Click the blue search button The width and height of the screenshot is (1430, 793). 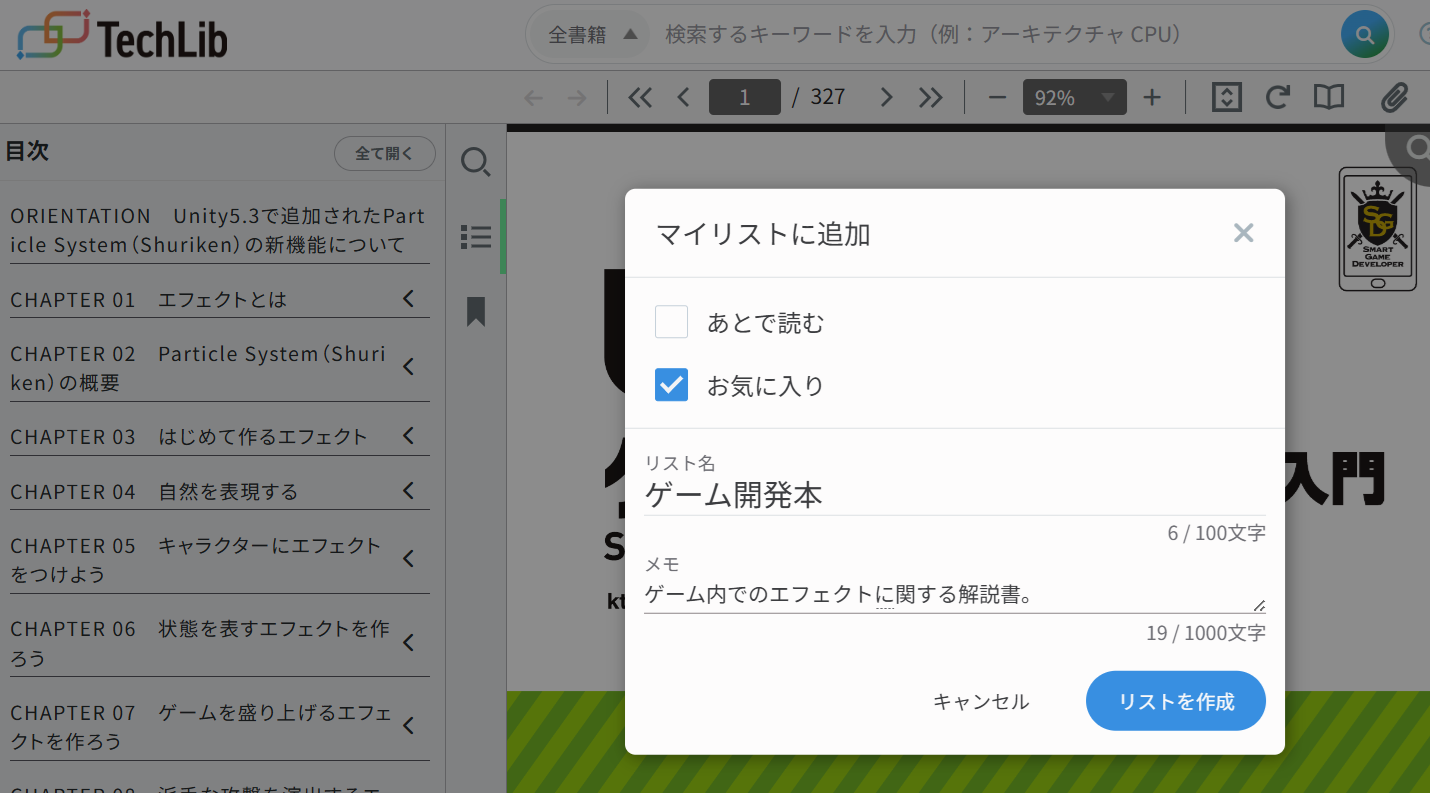[x=1364, y=33]
